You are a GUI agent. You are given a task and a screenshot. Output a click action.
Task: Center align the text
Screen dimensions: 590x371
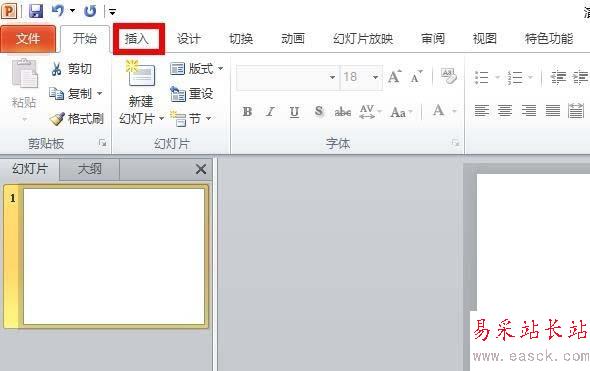[x=505, y=111]
